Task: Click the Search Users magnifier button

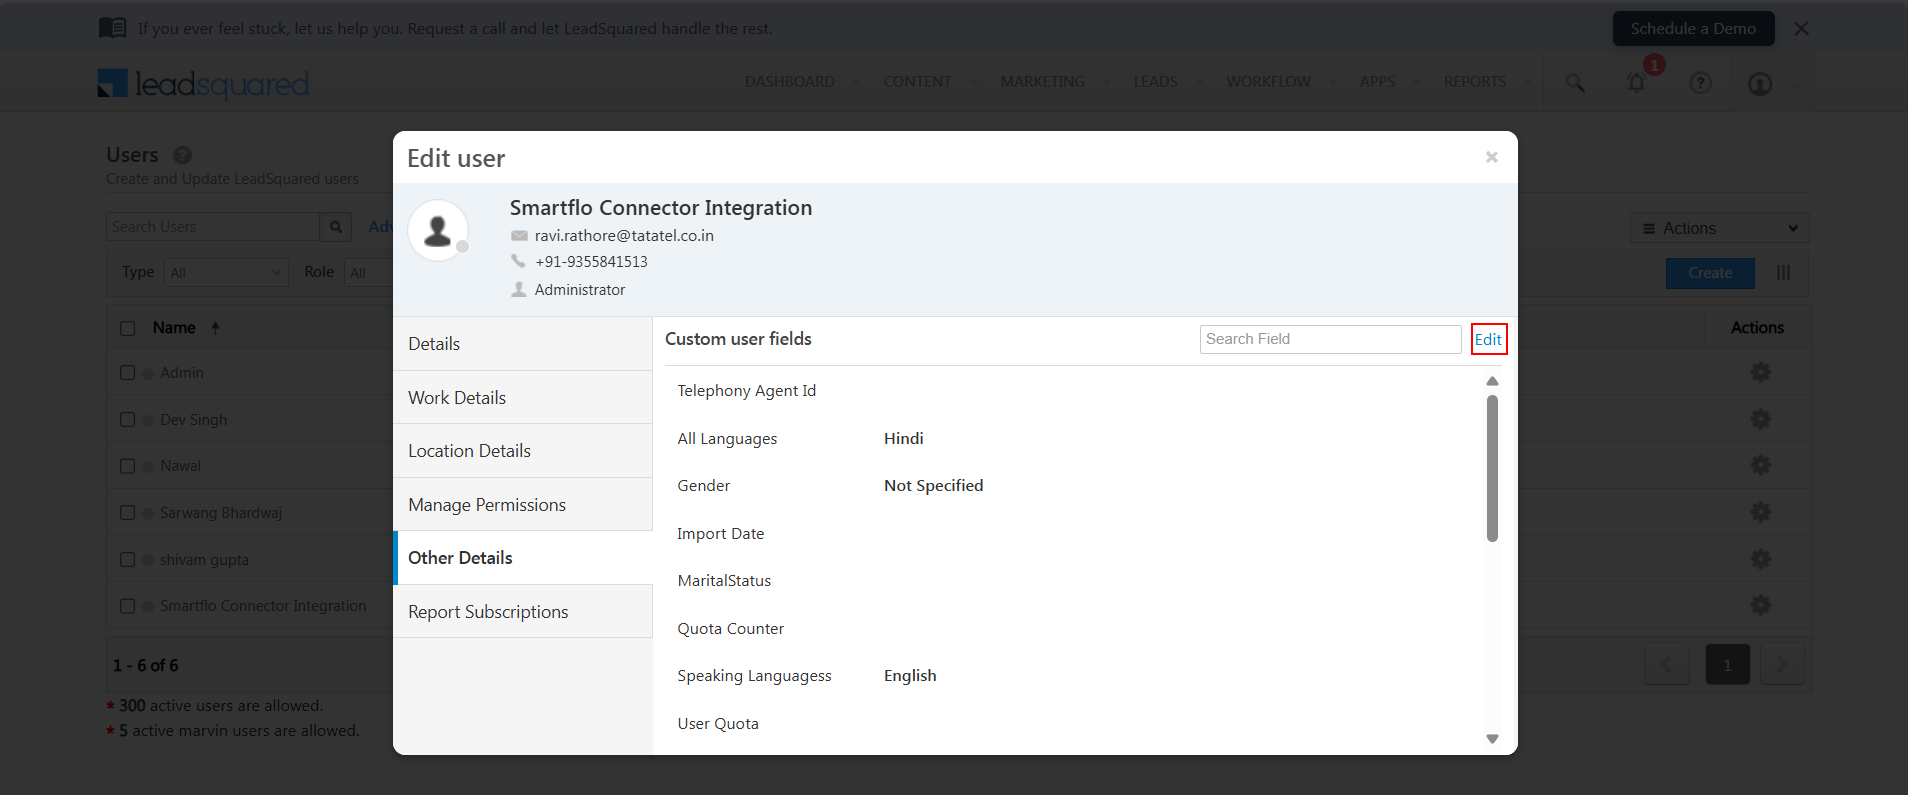Action: pyautogui.click(x=336, y=227)
